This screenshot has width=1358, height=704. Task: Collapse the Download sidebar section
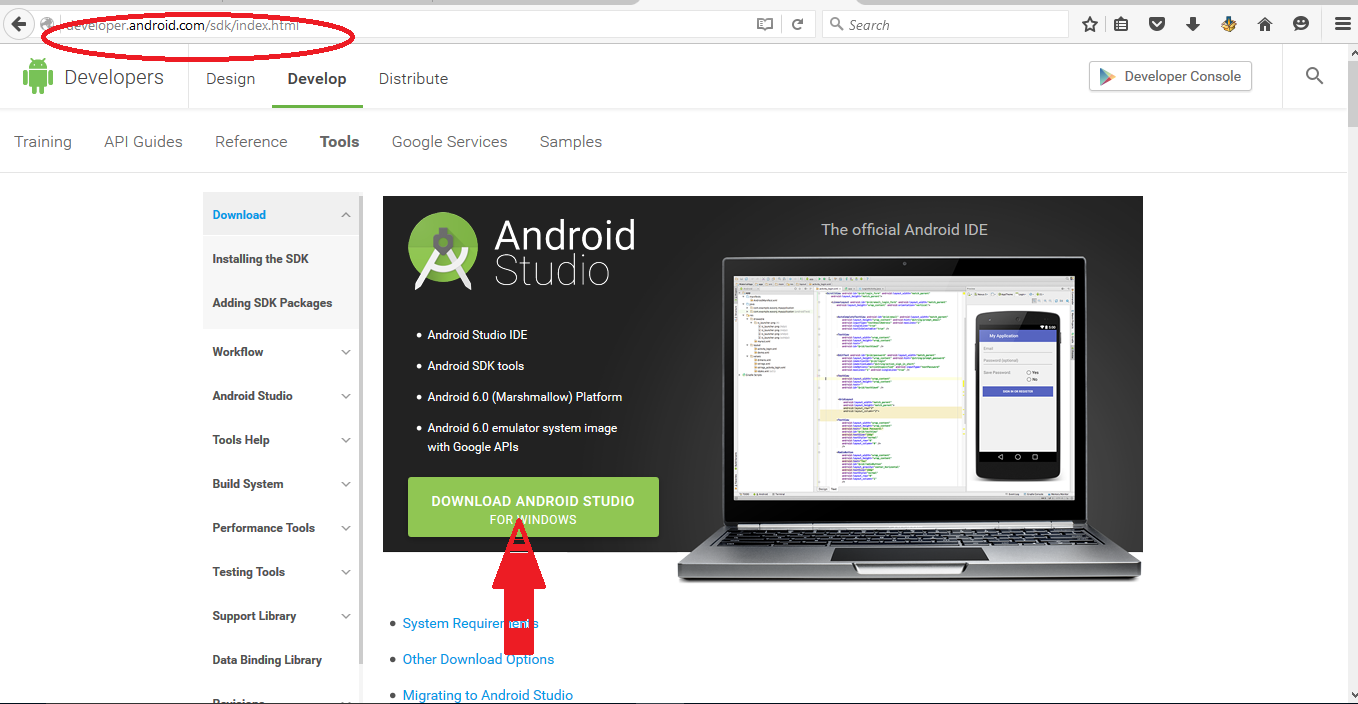[x=345, y=215]
